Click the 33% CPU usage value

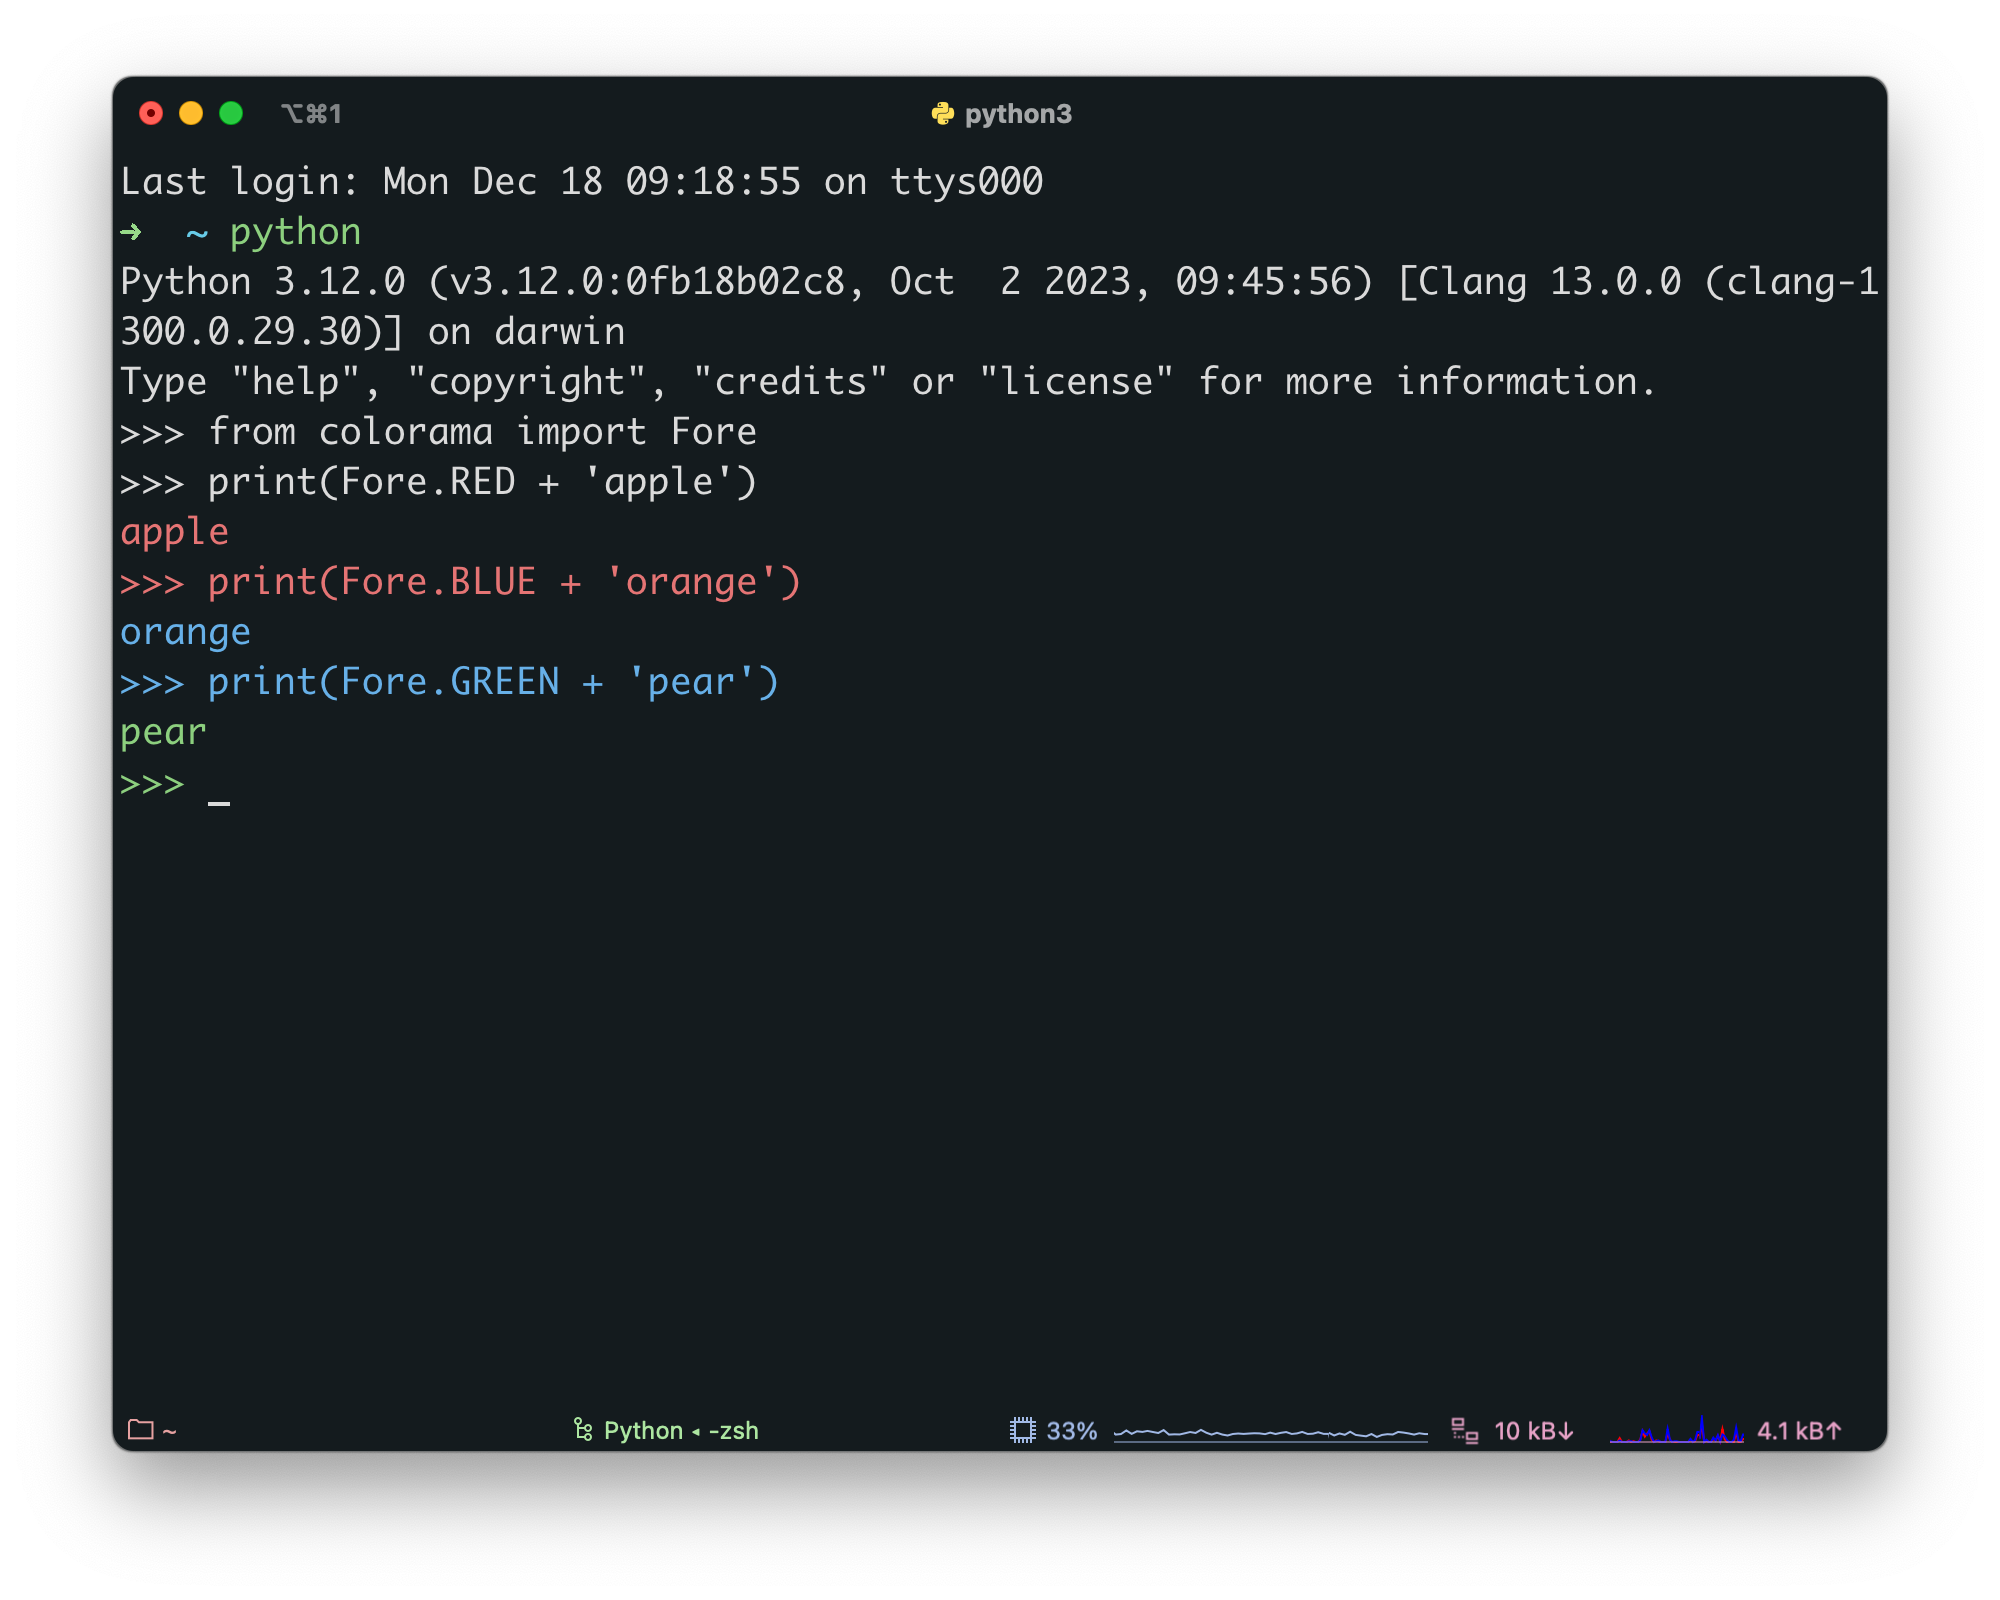[1071, 1431]
